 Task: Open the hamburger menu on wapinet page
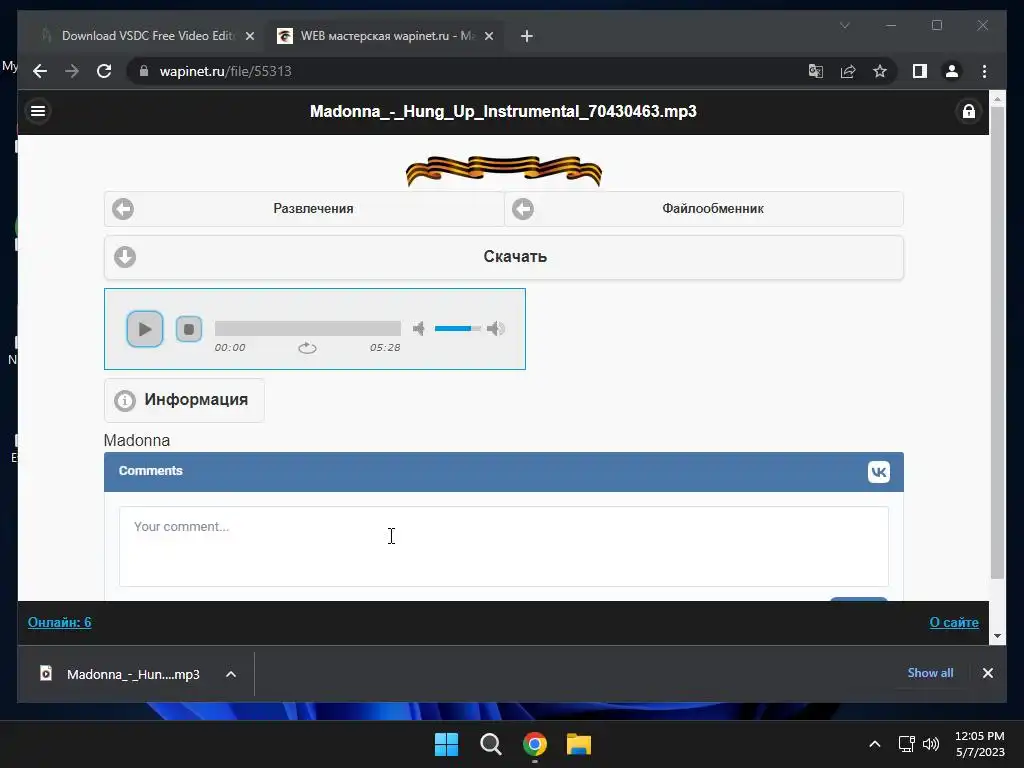(38, 111)
